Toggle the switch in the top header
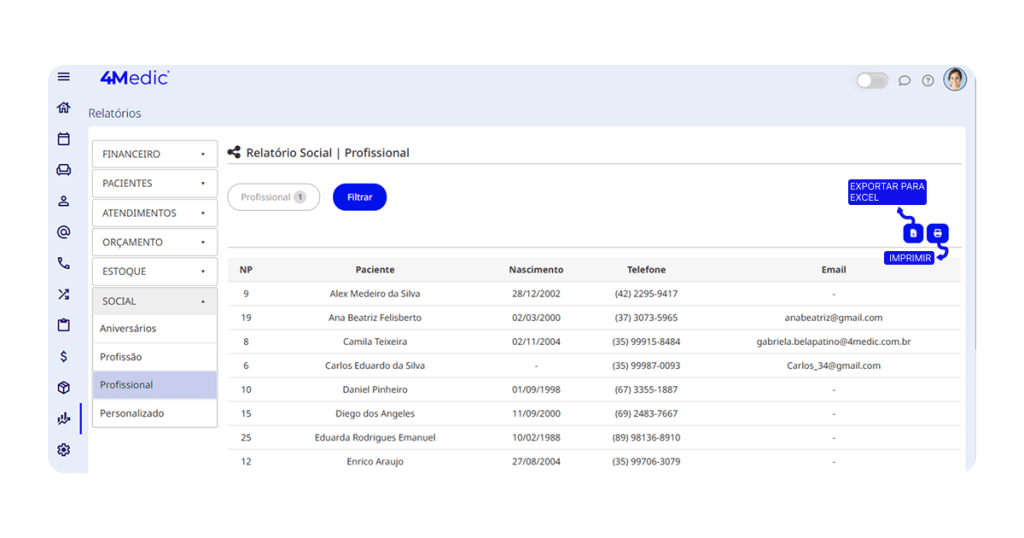Viewport: 1024px width, 538px height. (x=872, y=81)
